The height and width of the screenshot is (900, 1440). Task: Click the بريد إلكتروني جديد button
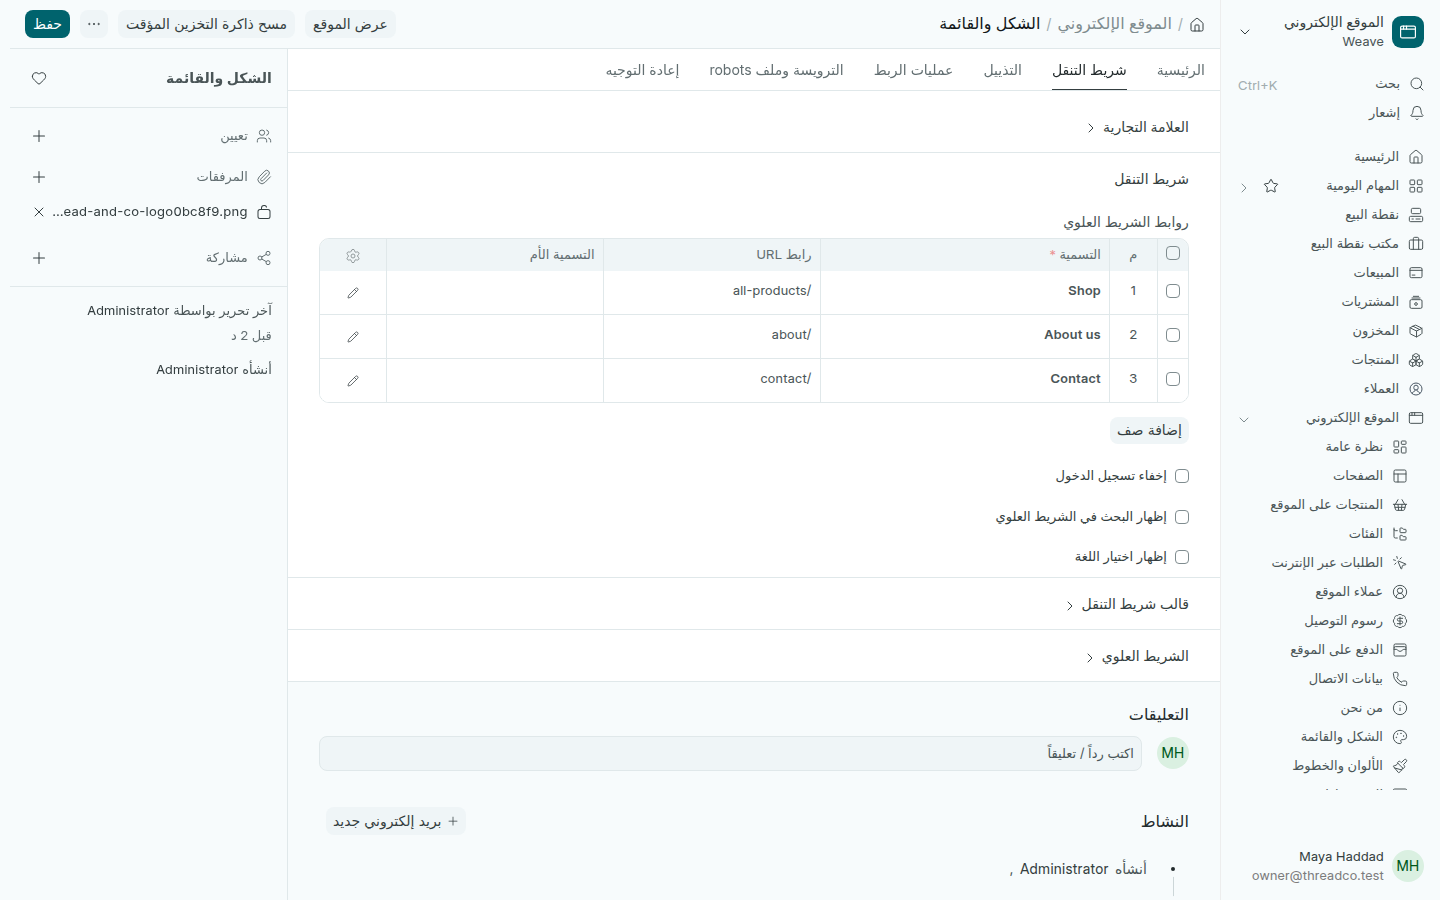tap(396, 821)
